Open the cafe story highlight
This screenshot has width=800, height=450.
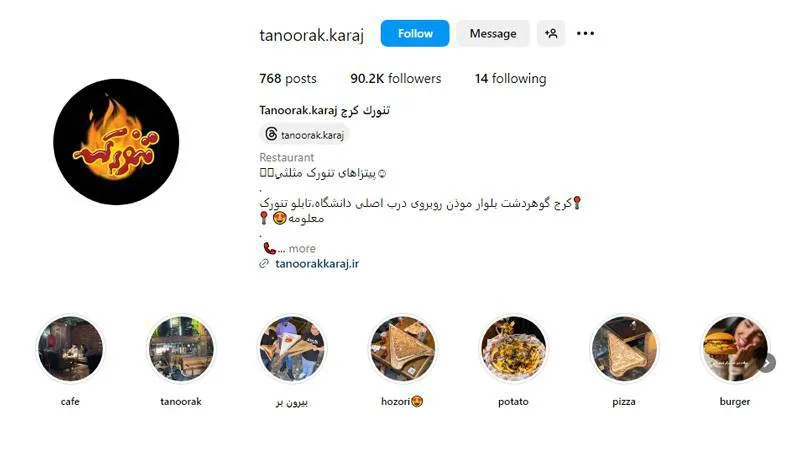(70, 348)
